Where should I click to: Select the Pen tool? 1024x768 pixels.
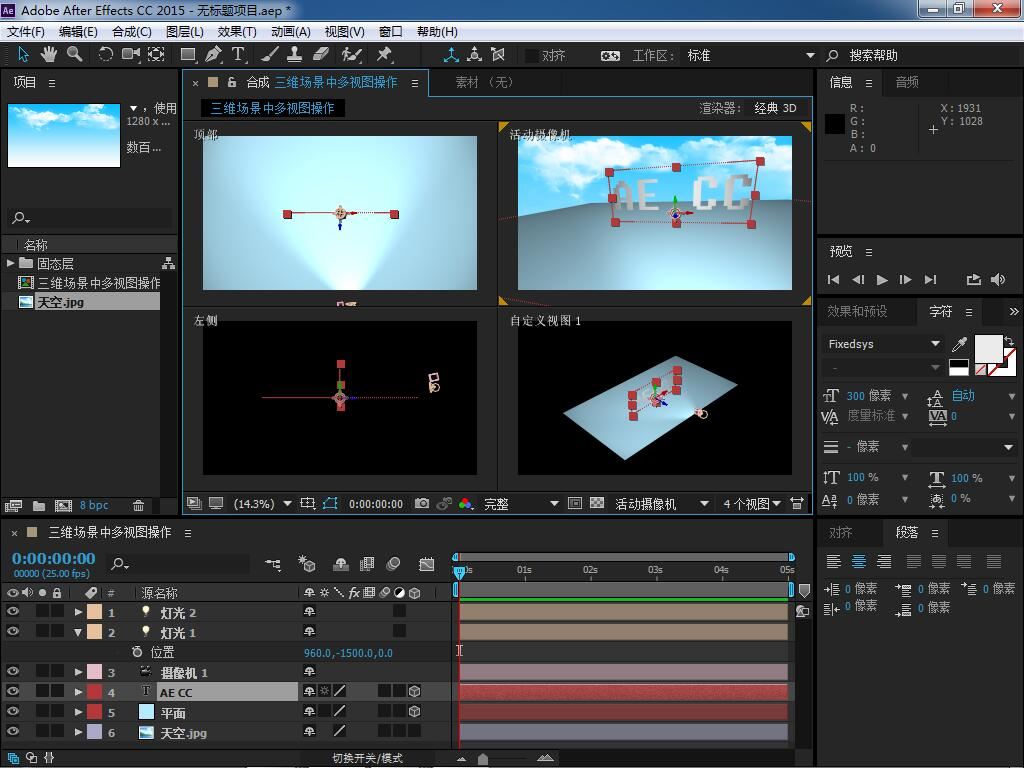[213, 55]
